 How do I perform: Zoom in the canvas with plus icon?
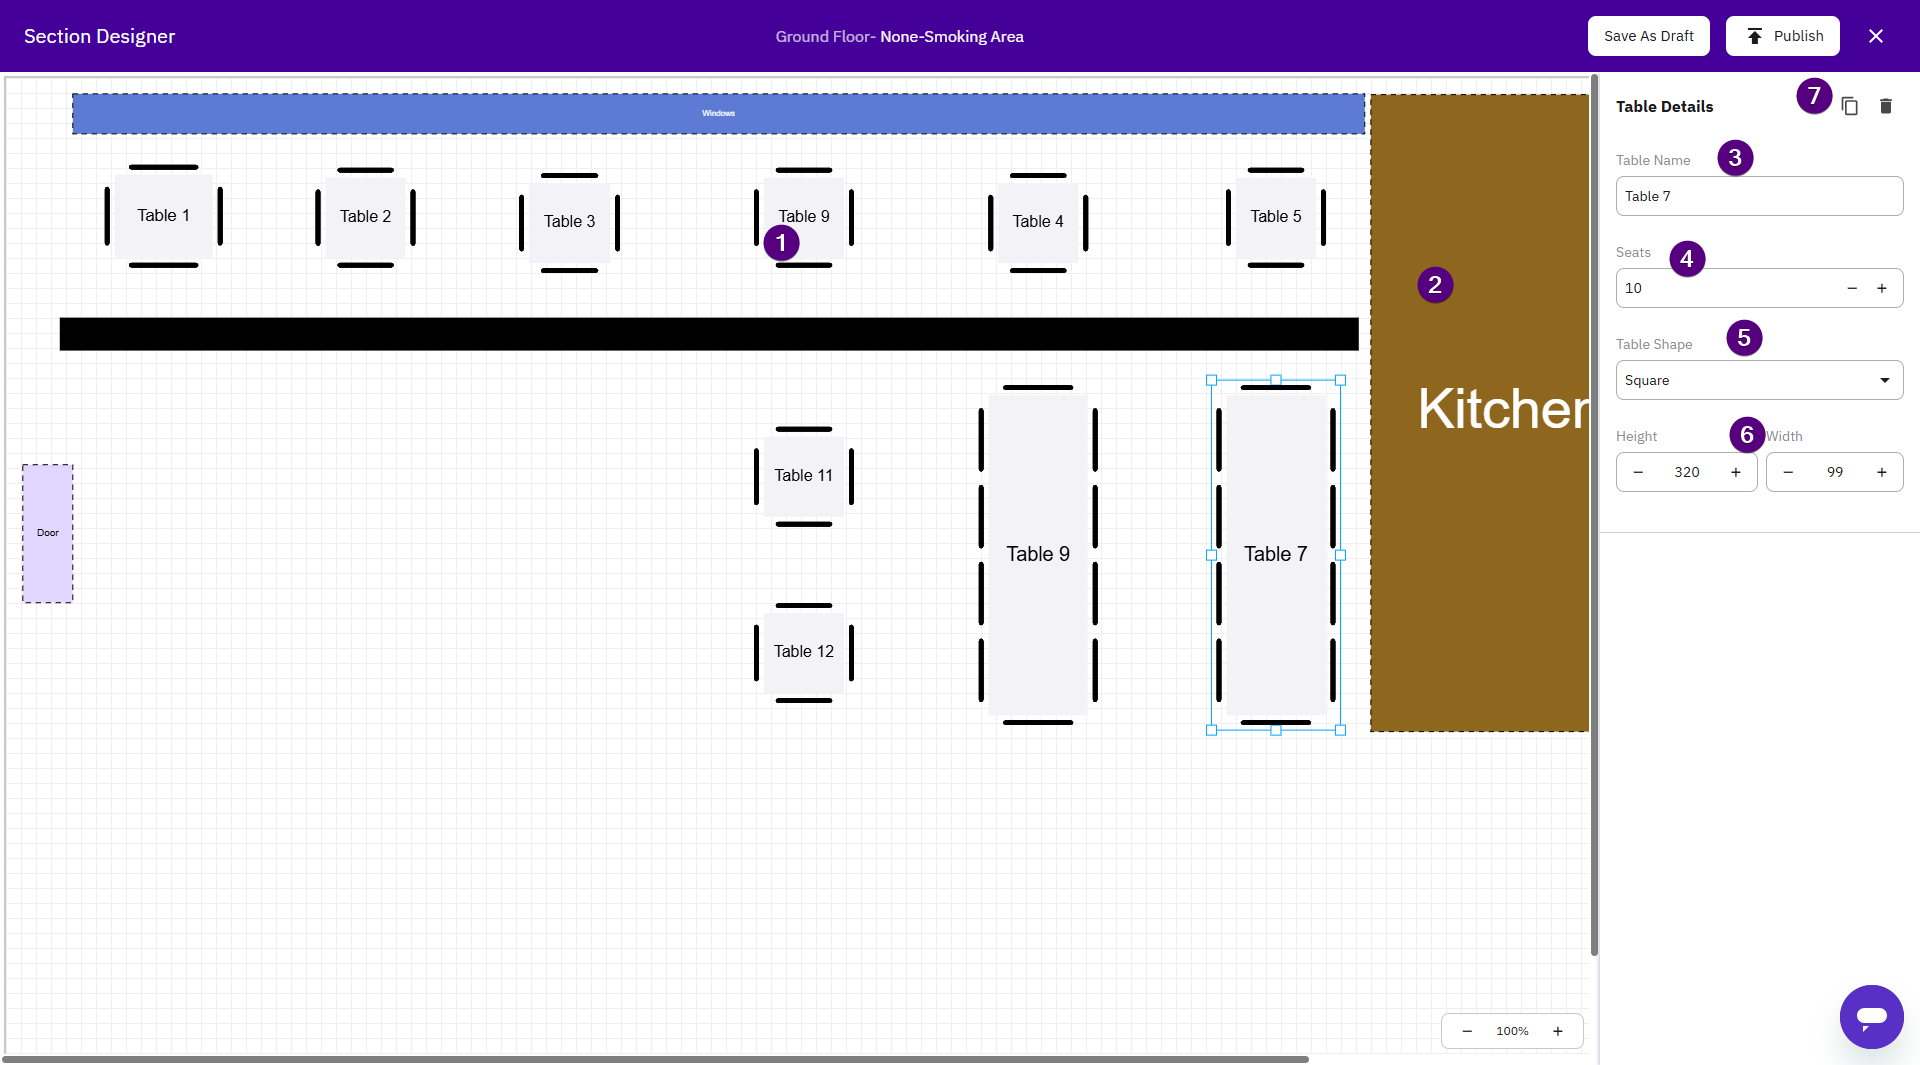[1557, 1031]
